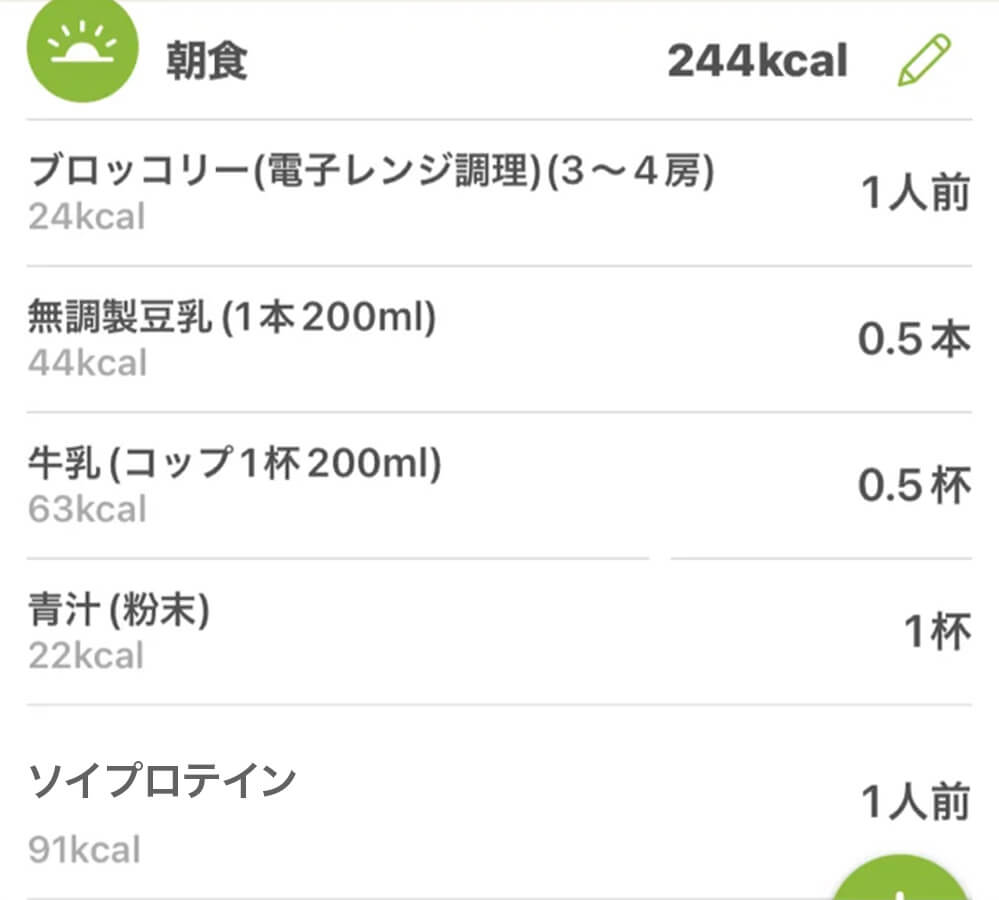This screenshot has height=900, width=999.
Task: Click the 44kcal label under soy milk
Action: coord(87,362)
